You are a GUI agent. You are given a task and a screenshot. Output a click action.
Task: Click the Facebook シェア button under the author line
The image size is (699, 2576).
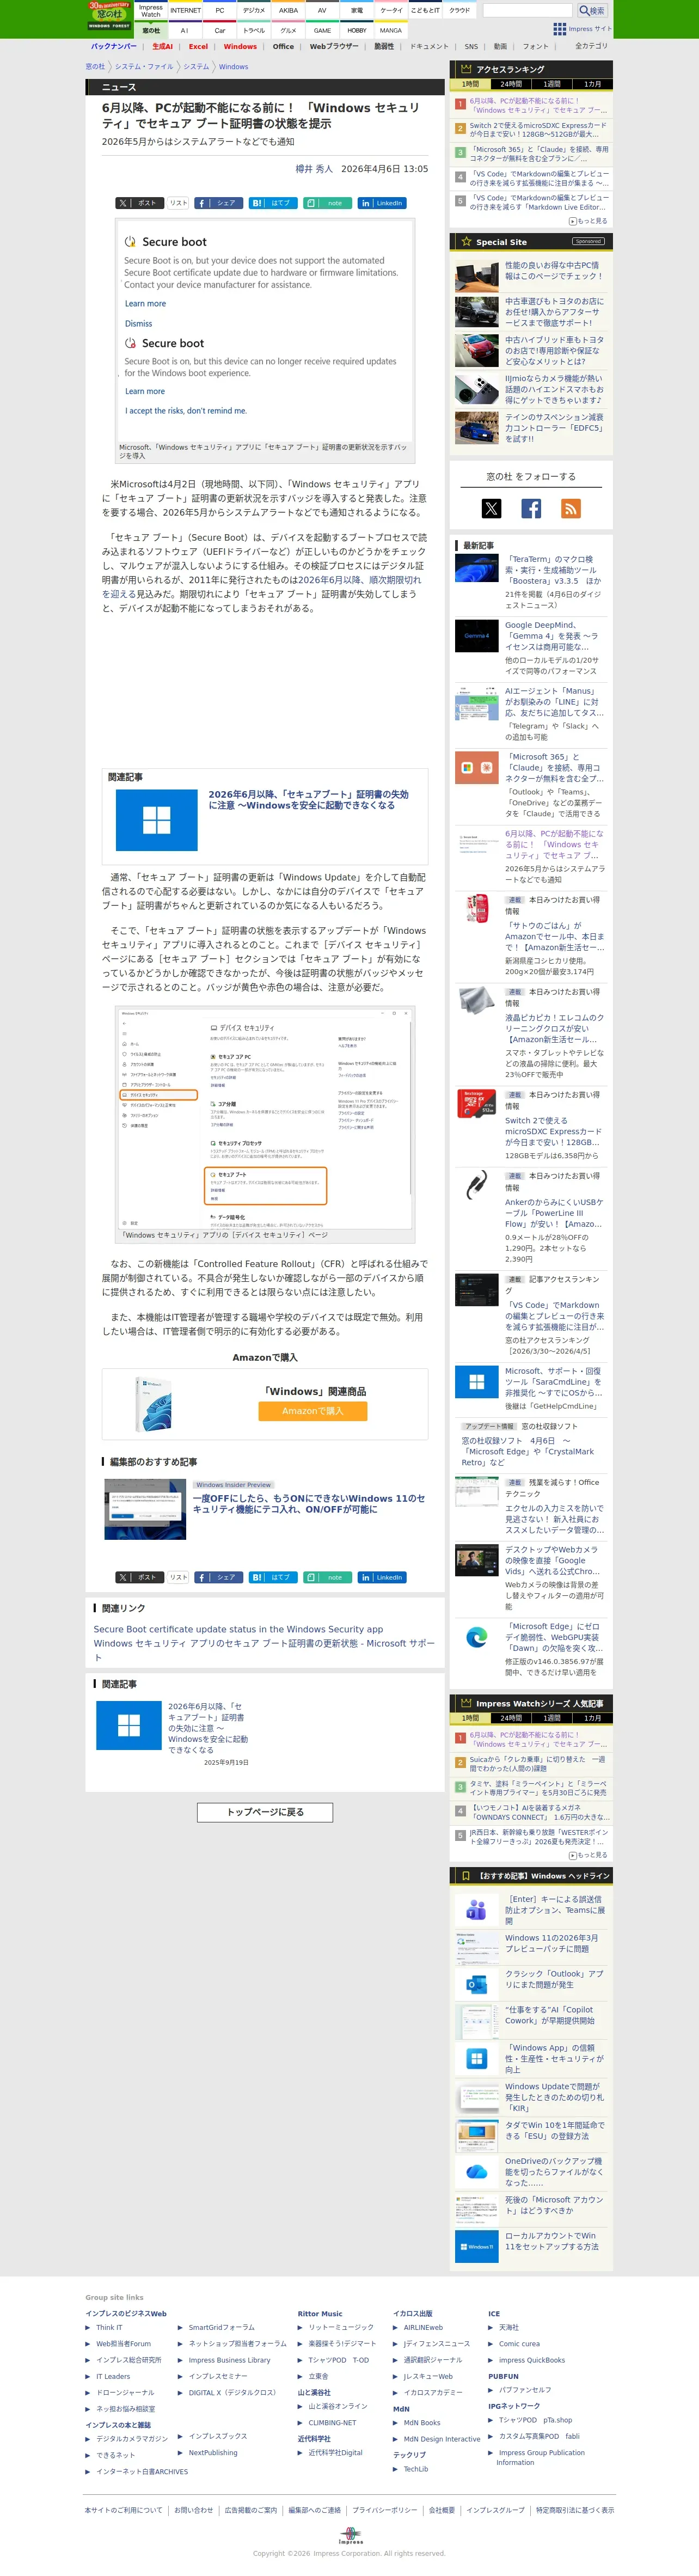[x=218, y=203]
